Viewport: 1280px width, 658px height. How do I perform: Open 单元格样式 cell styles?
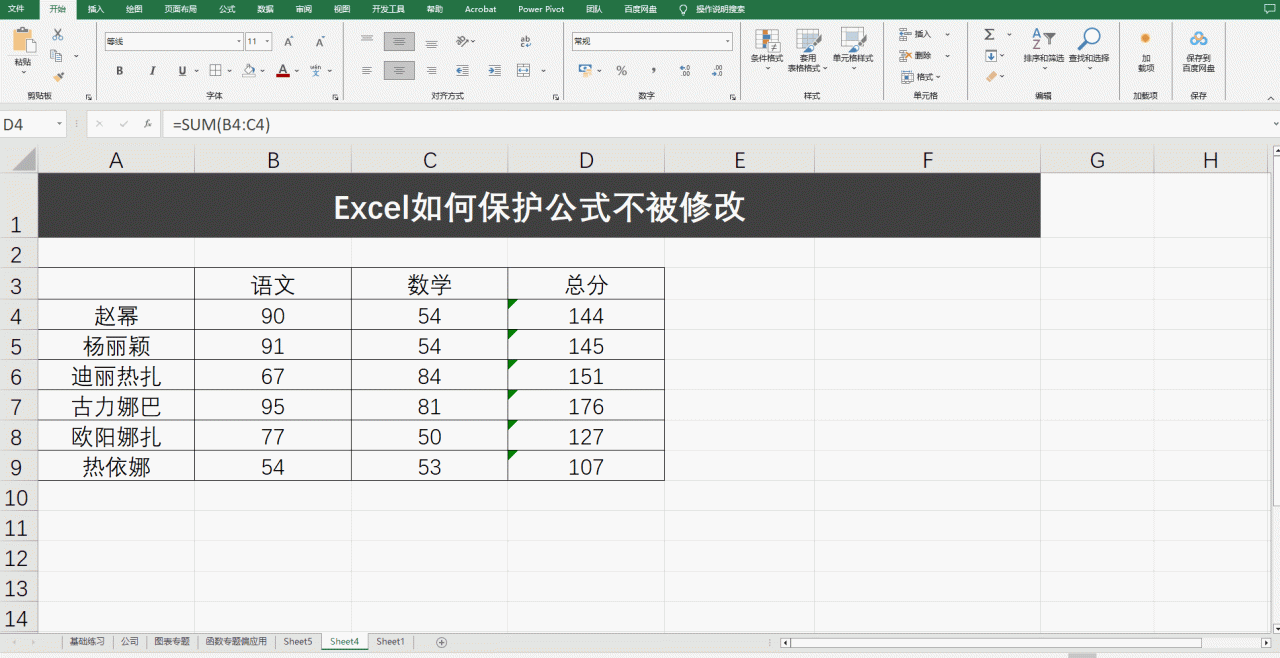[x=853, y=50]
